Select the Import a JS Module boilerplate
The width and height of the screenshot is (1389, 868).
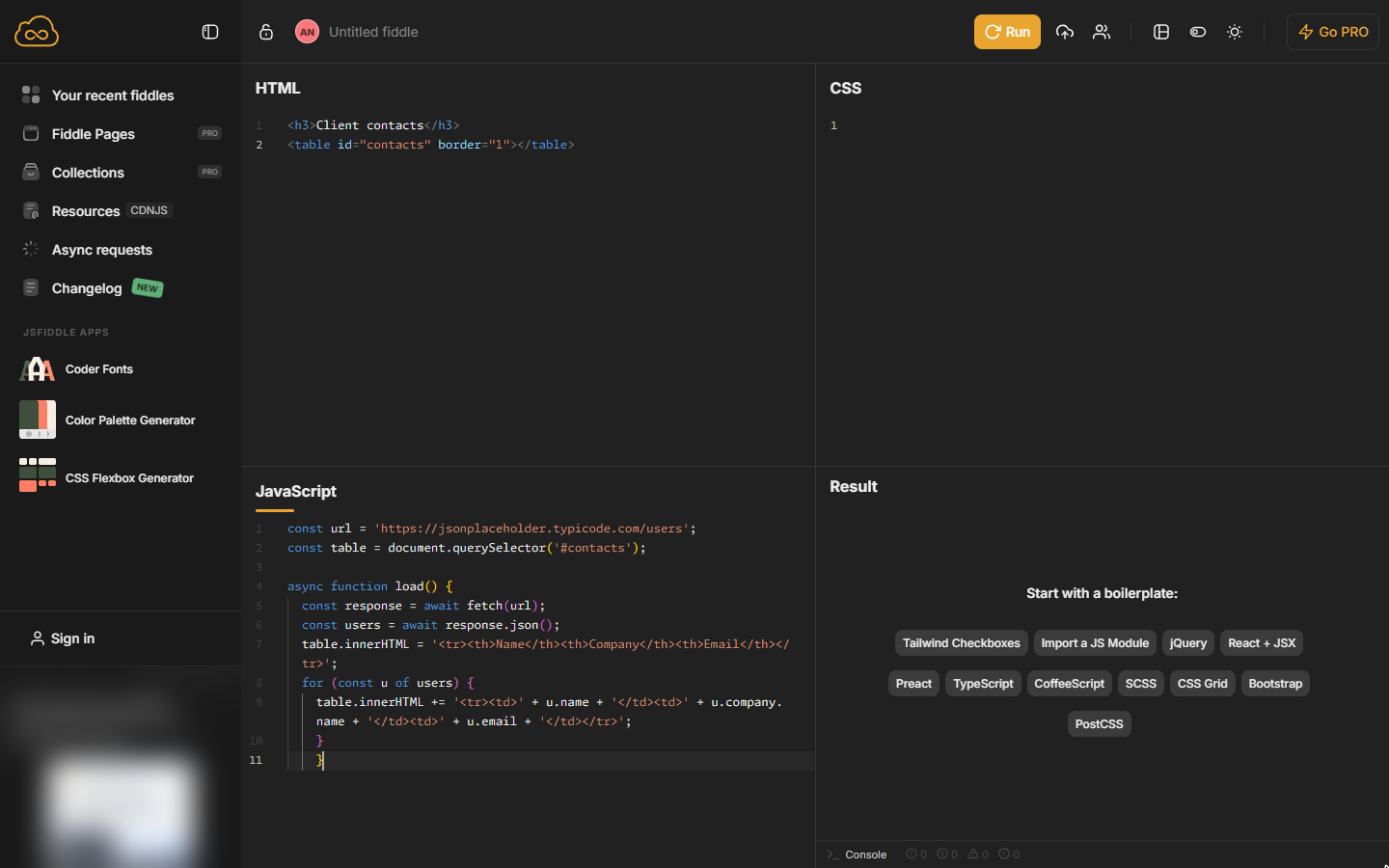pyautogui.click(x=1095, y=643)
